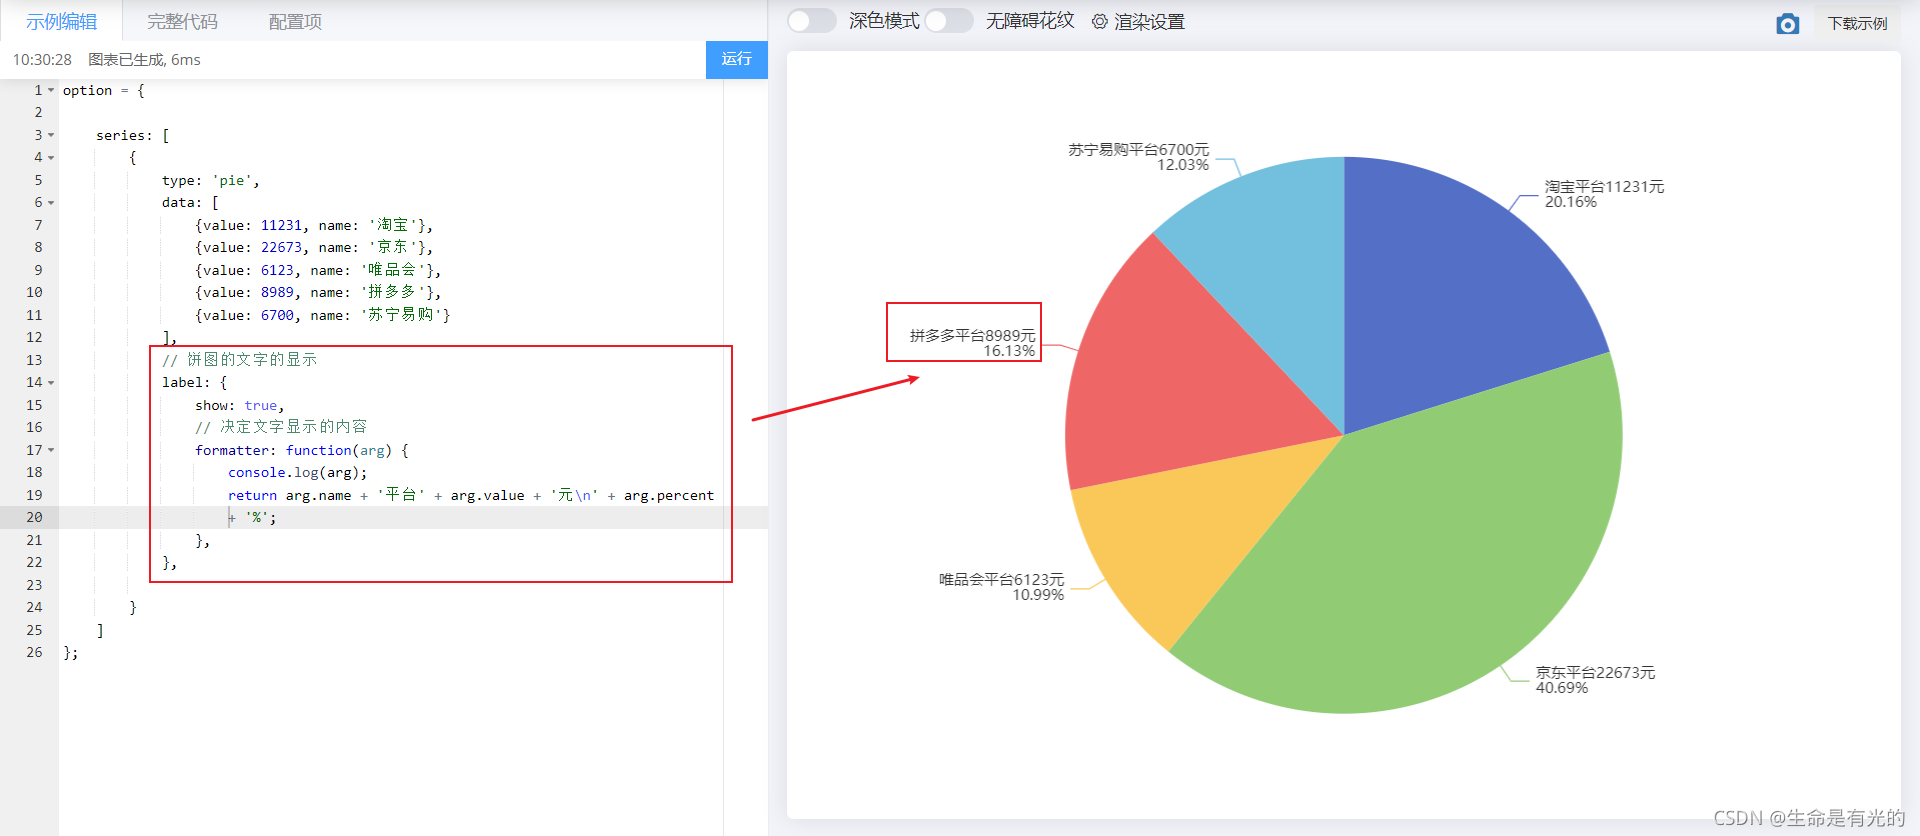This screenshot has height=836, width=1920.
Task: Click the value 8989 拼多多 data line
Action: point(318,292)
